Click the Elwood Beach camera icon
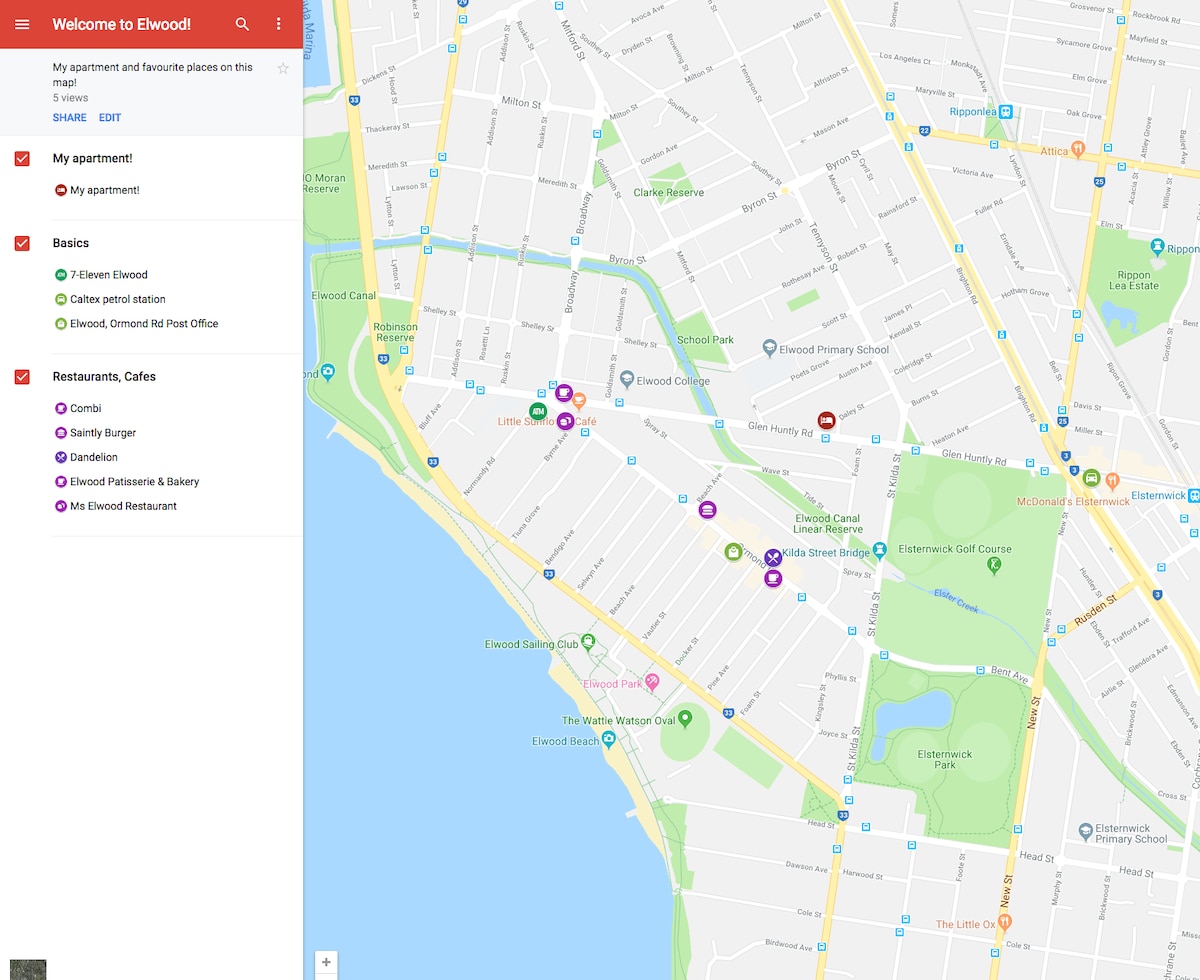 pyautogui.click(x=608, y=740)
